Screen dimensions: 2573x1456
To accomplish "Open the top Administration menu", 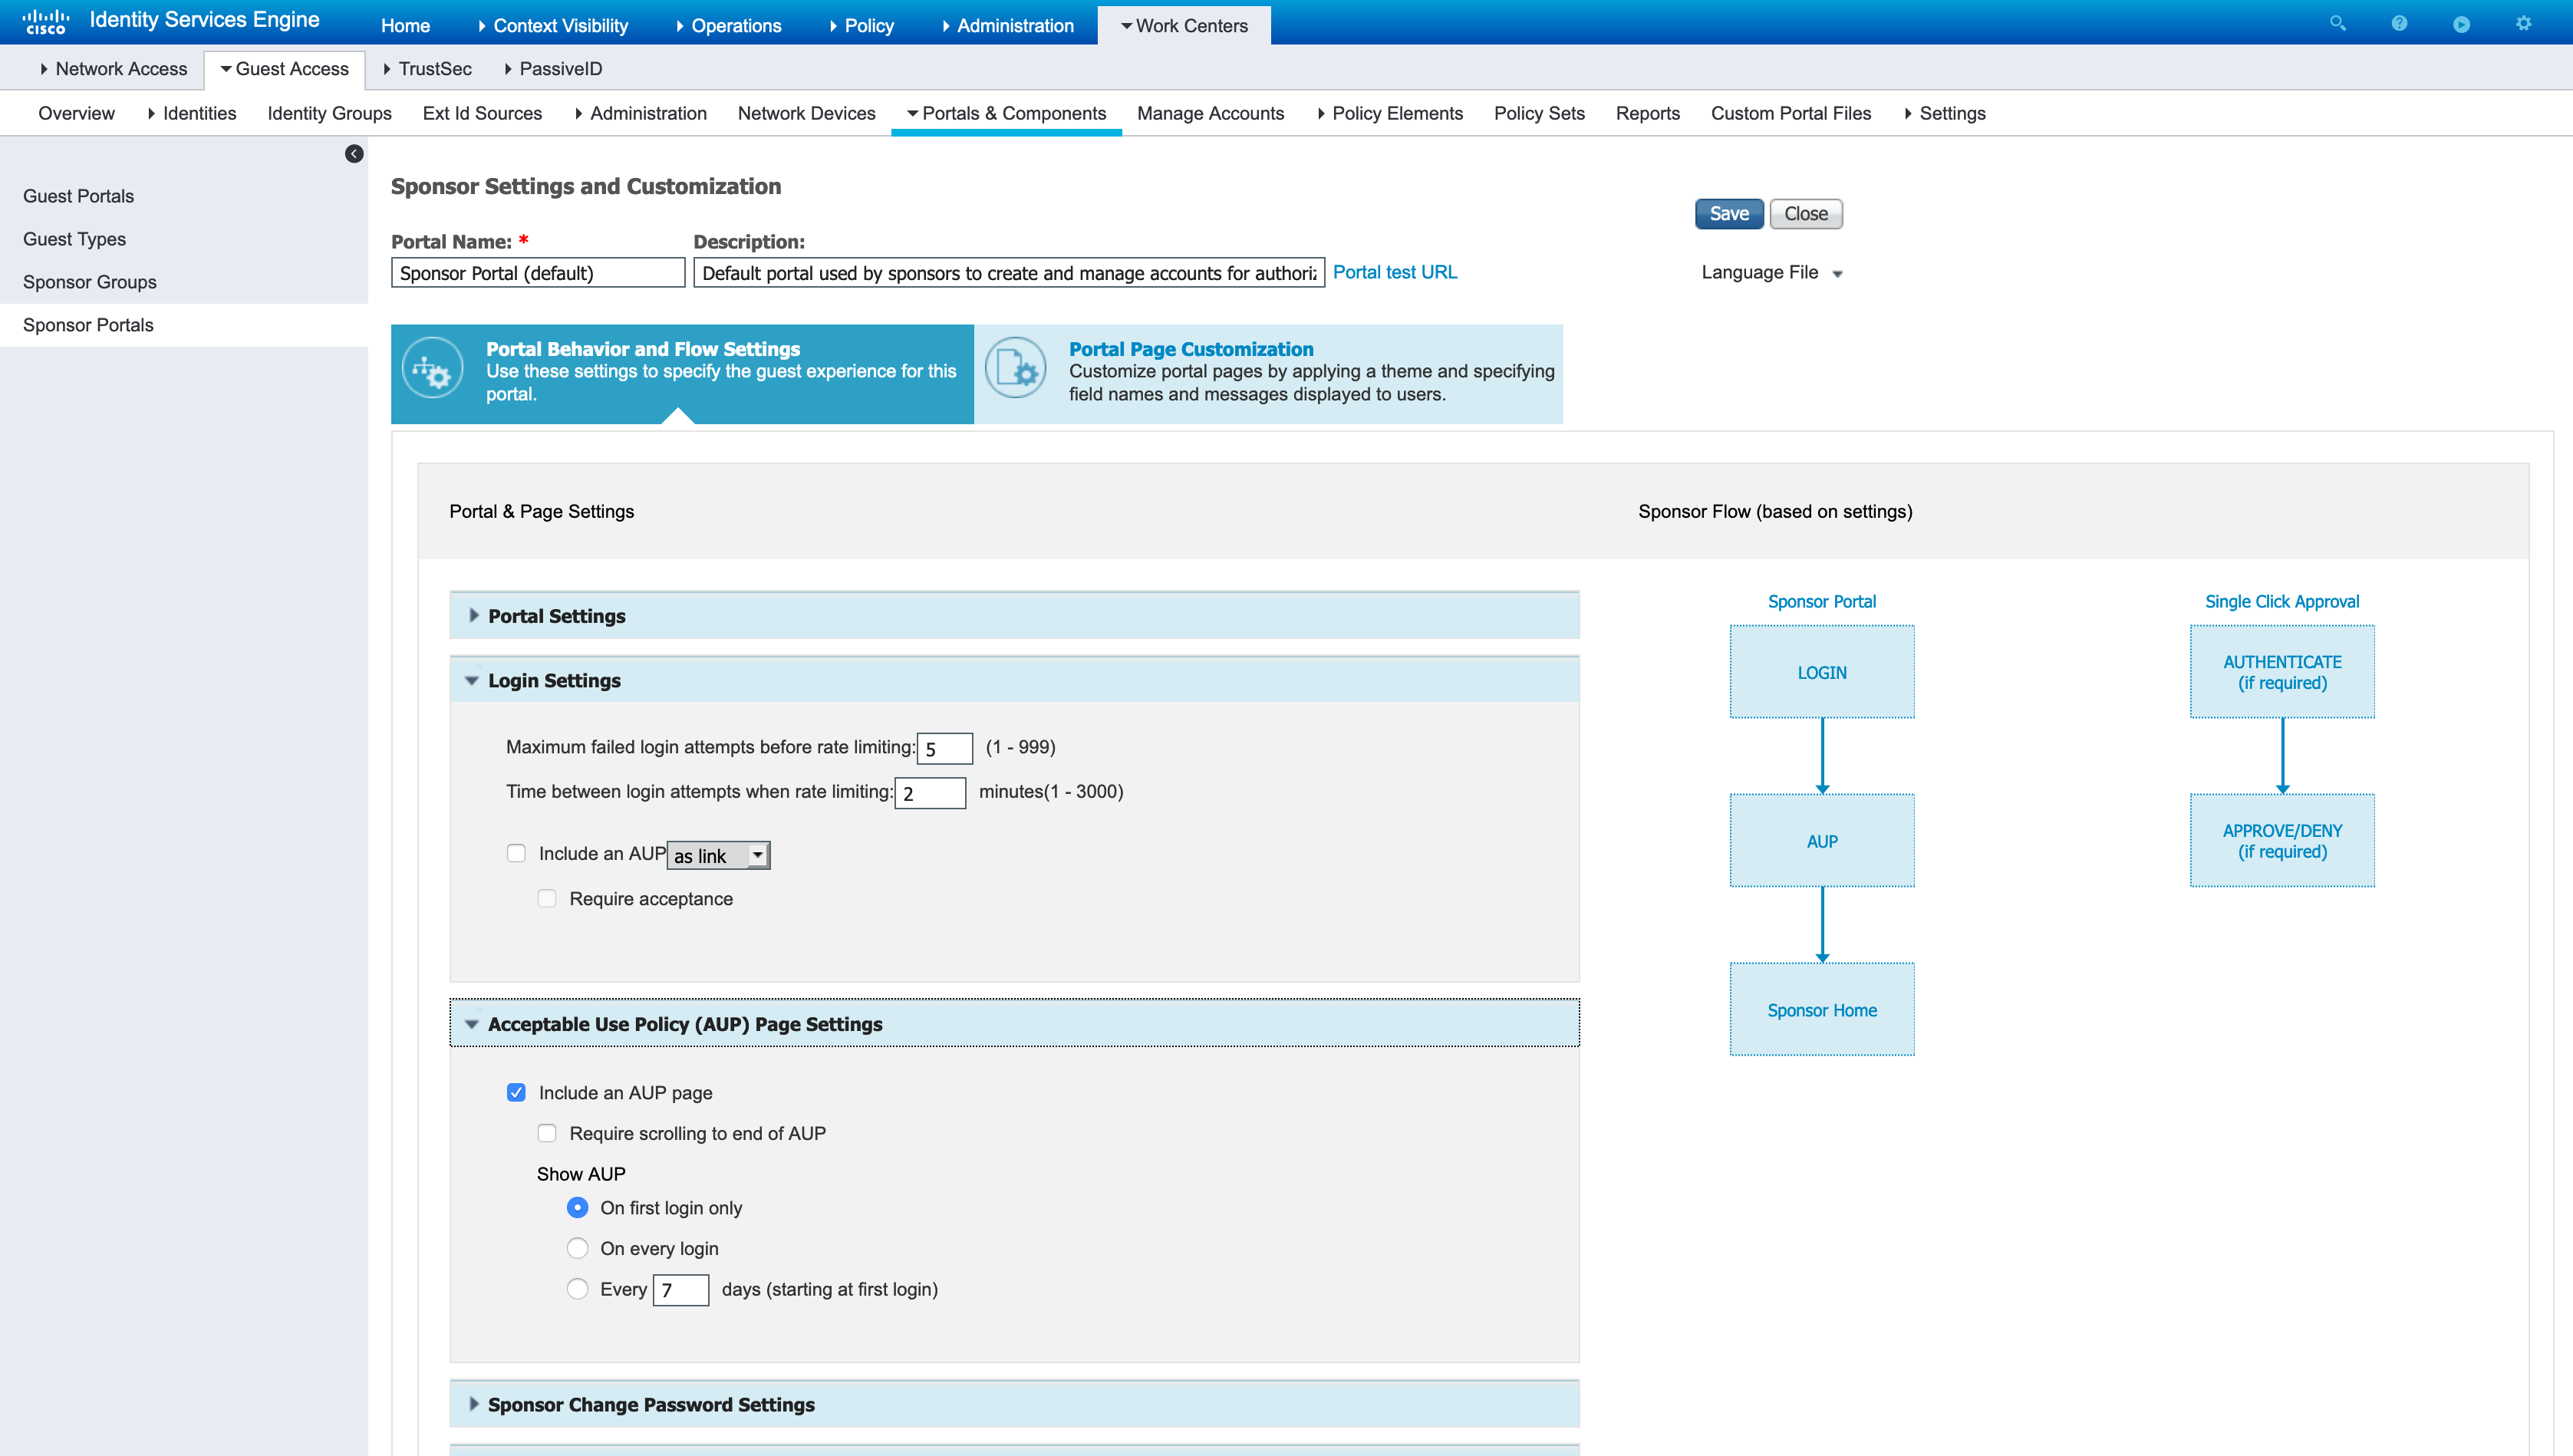I will click(1008, 25).
